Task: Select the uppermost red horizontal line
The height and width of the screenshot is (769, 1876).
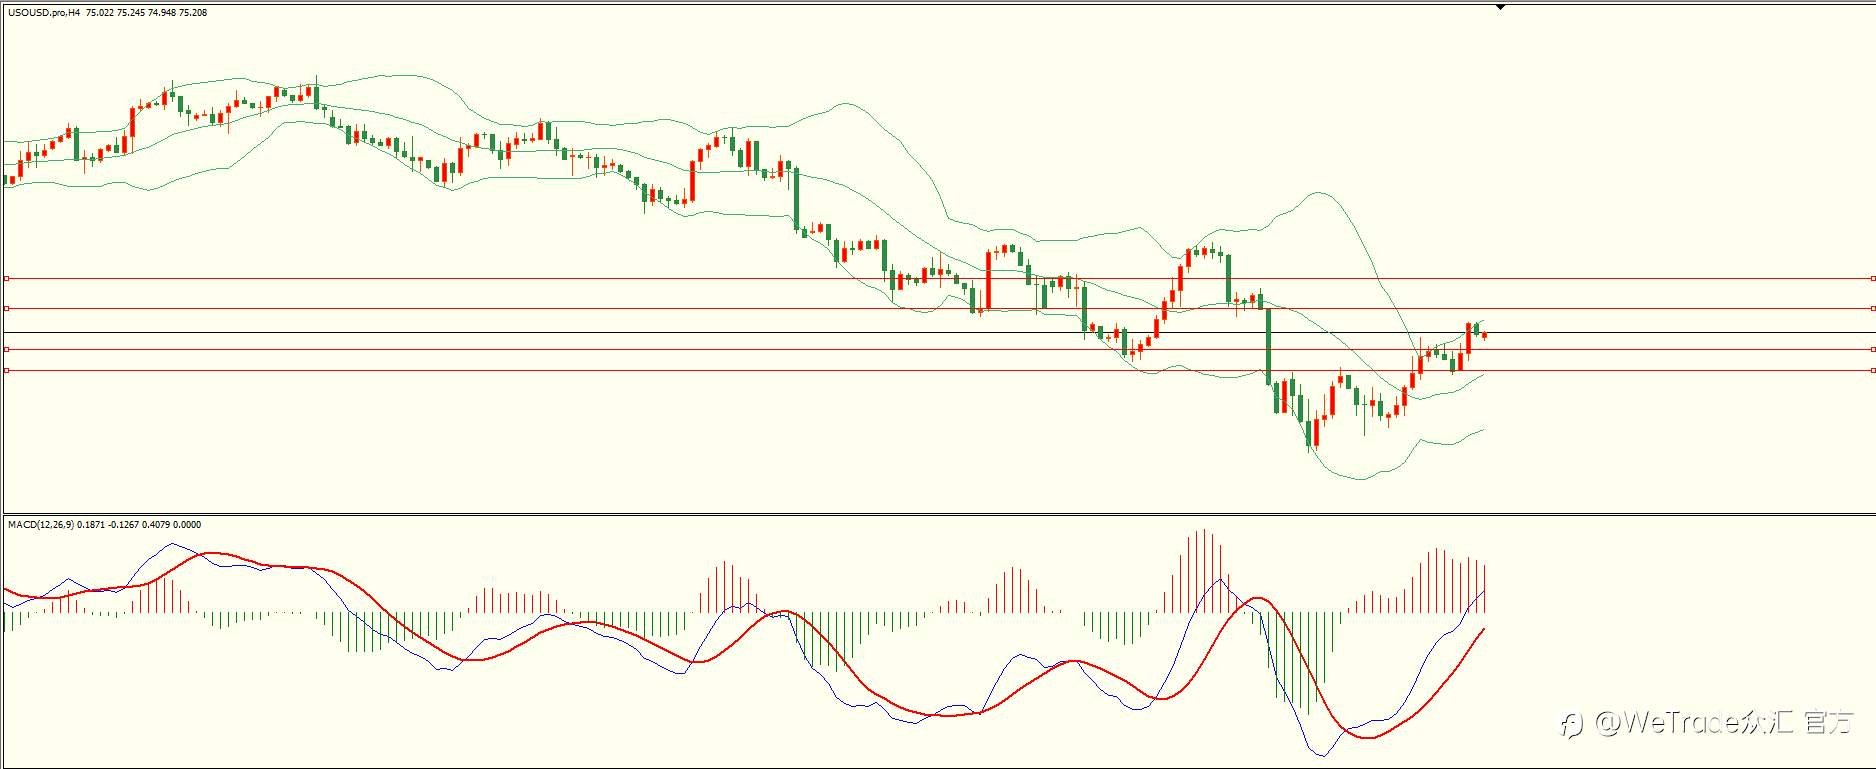Action: pyautogui.click(x=938, y=279)
